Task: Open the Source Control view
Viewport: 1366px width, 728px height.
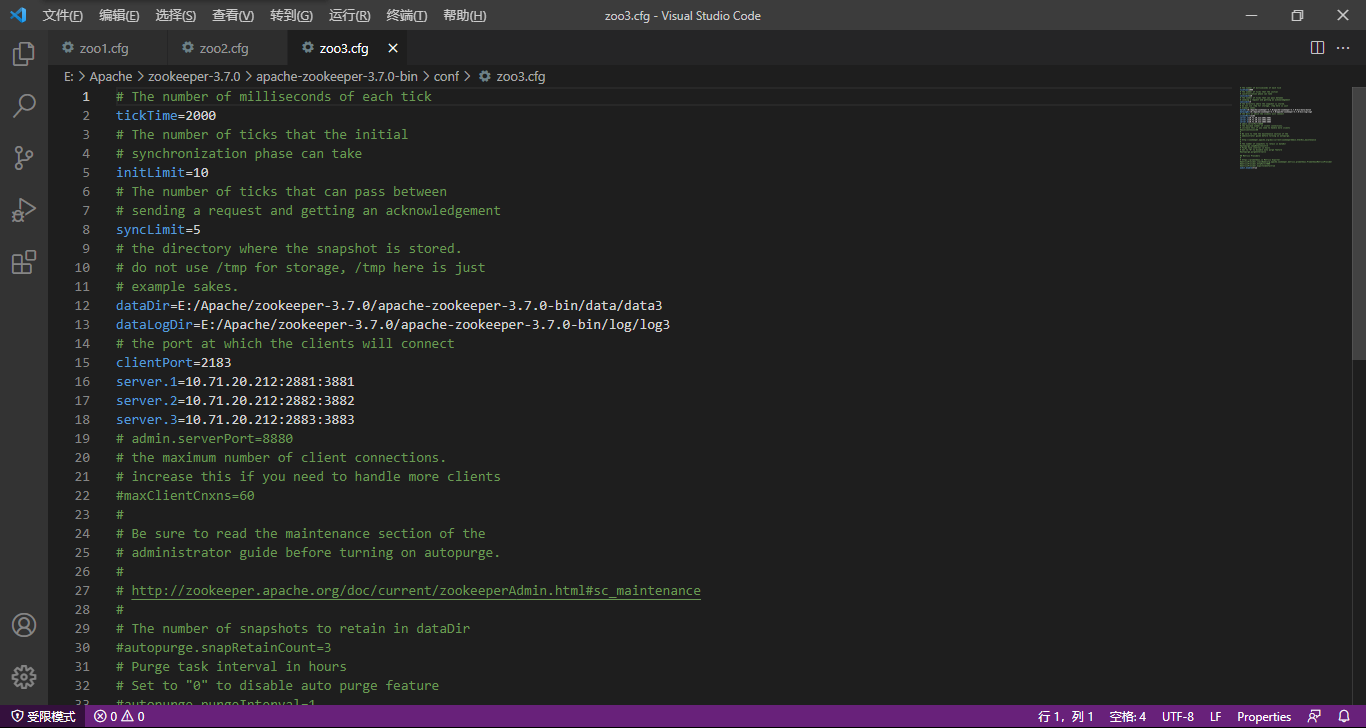Action: (24, 158)
